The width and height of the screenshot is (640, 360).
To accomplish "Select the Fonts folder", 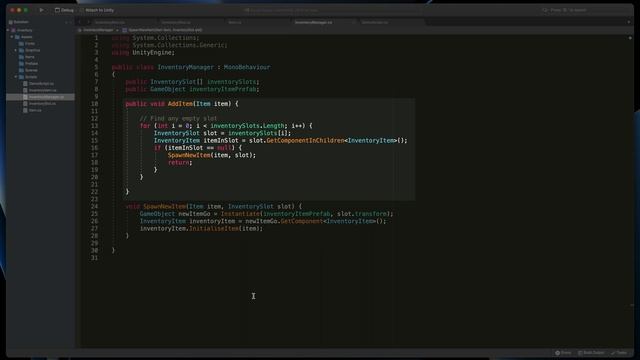I will 30,44.
